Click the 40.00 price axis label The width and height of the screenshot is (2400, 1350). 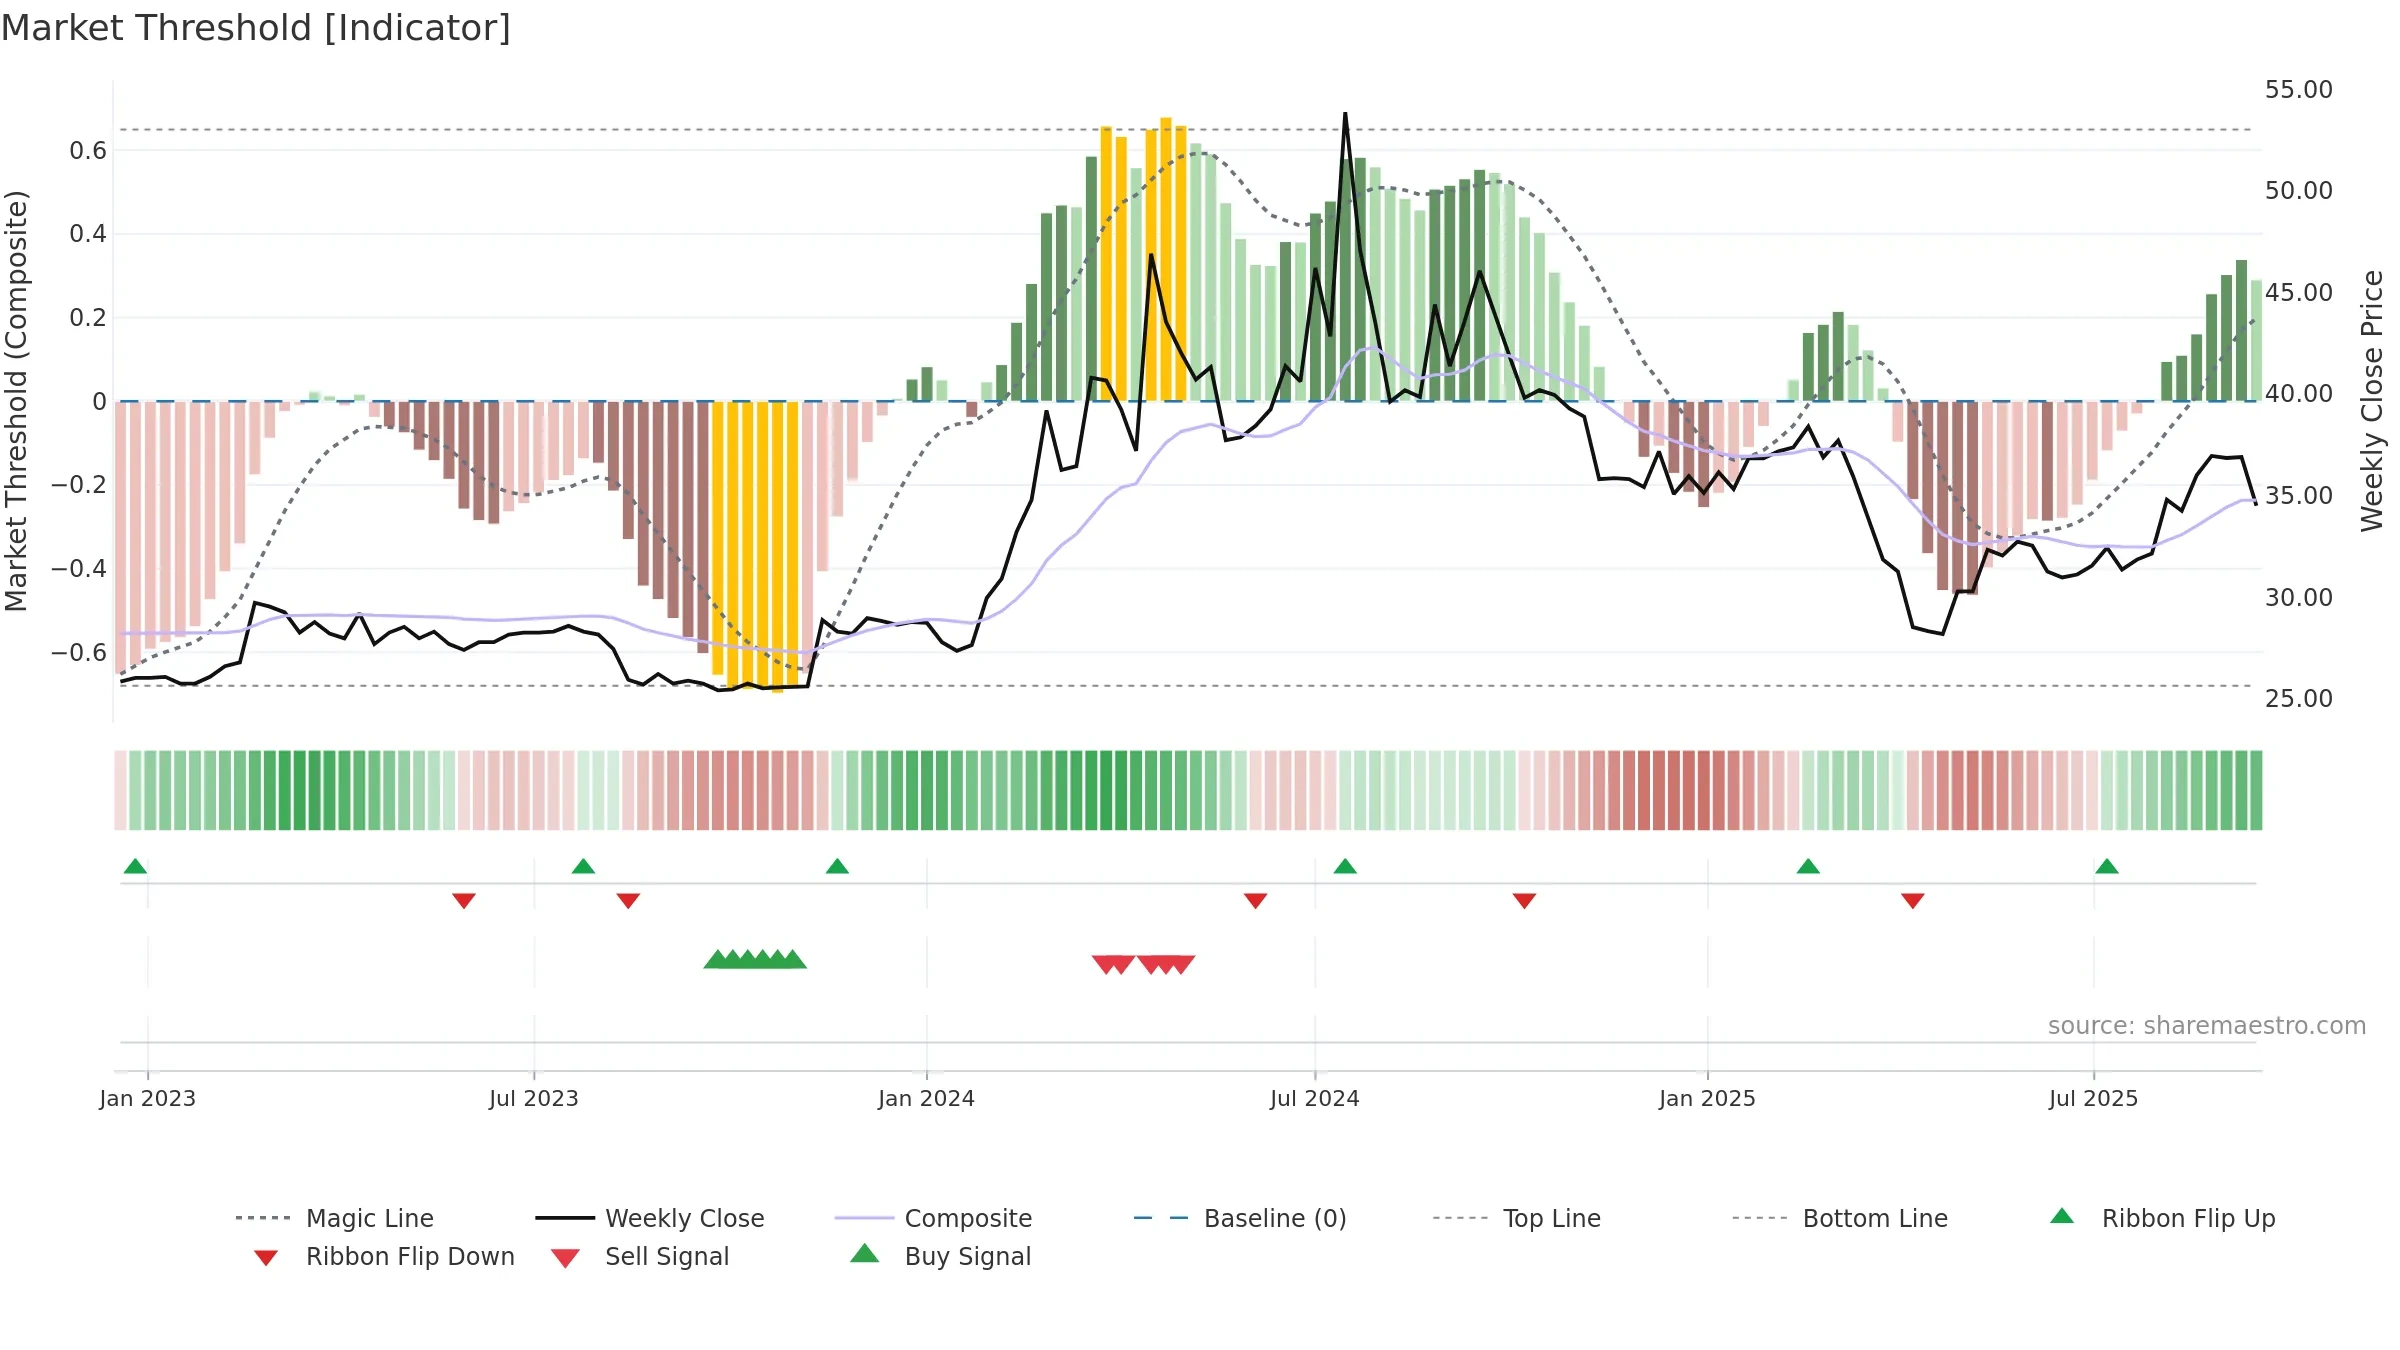point(2299,394)
